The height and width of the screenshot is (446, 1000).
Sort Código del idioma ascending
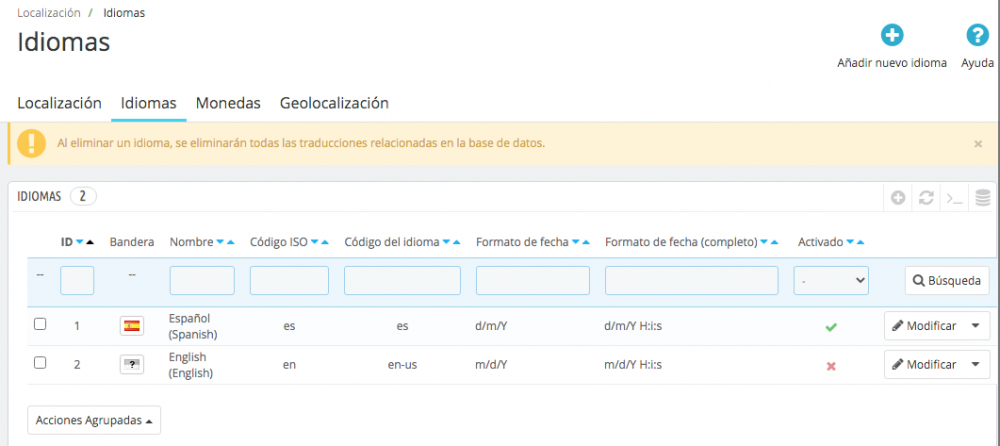click(x=457, y=242)
